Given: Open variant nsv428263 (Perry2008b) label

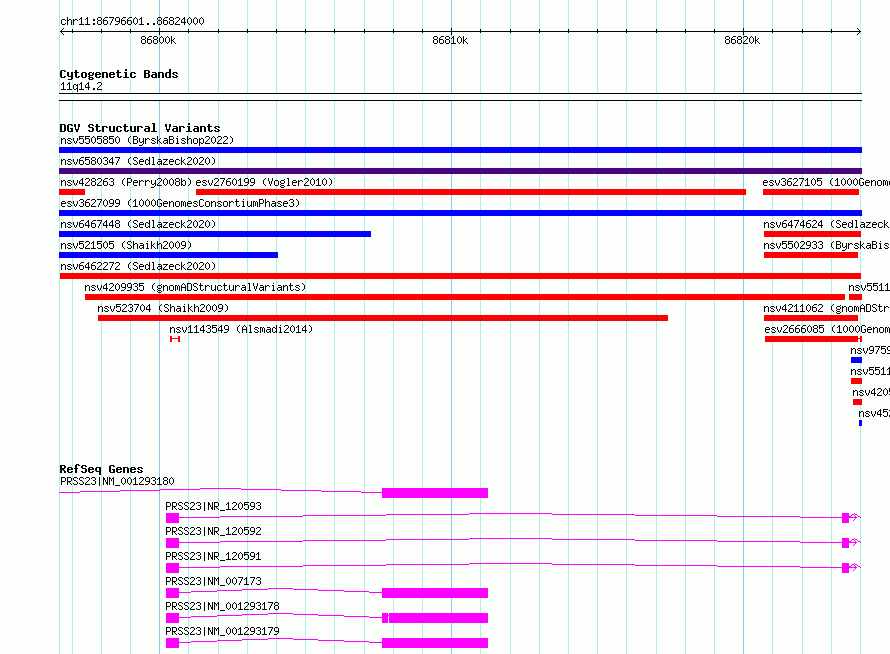Looking at the screenshot, I should coord(126,182).
